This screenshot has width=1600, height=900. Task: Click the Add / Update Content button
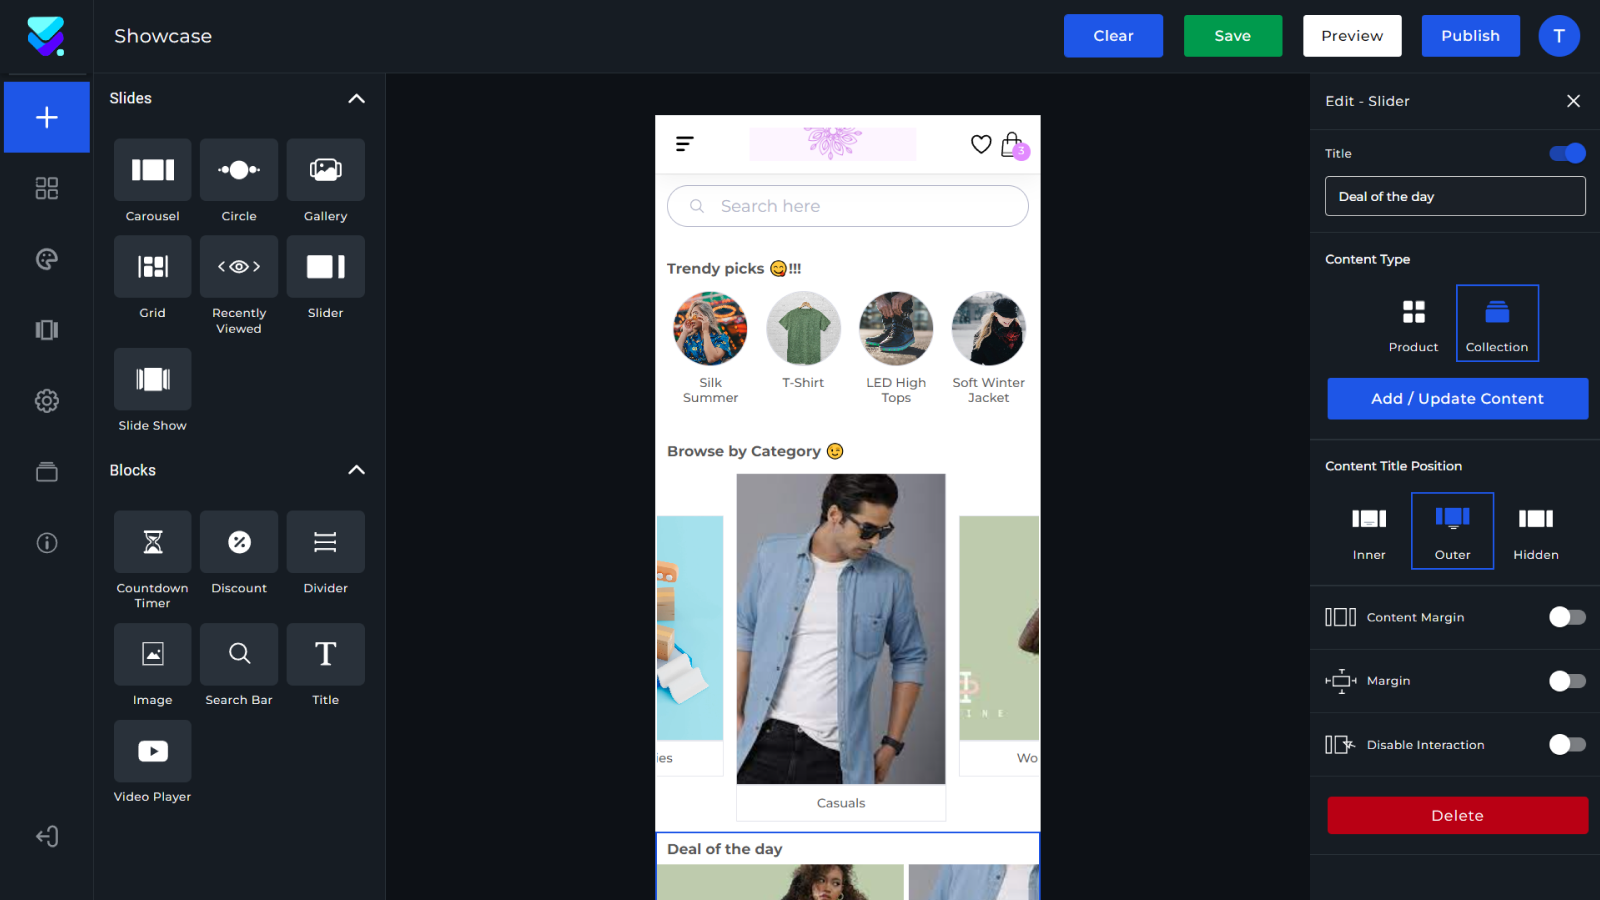1457,398
